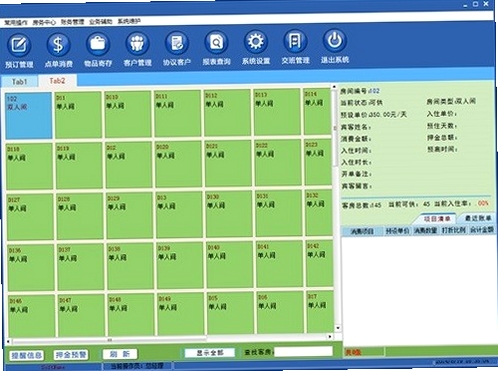Screen dimensions: 498x371
Task: Select room 0128 tile
Action: [x=80, y=216]
